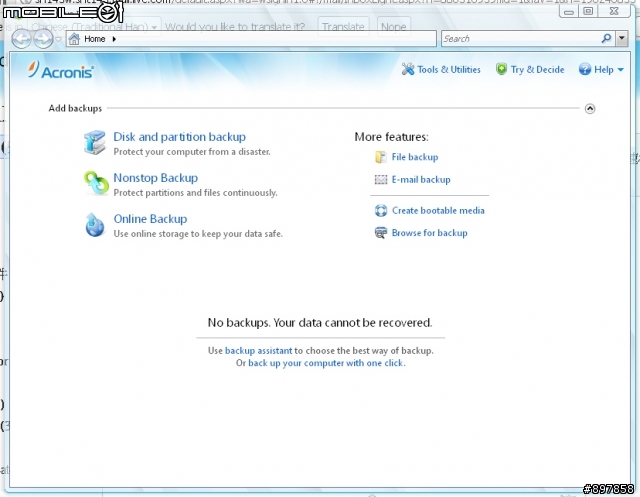Click the E-mail backup envelope icon
The height and width of the screenshot is (497, 640).
pyautogui.click(x=380, y=180)
